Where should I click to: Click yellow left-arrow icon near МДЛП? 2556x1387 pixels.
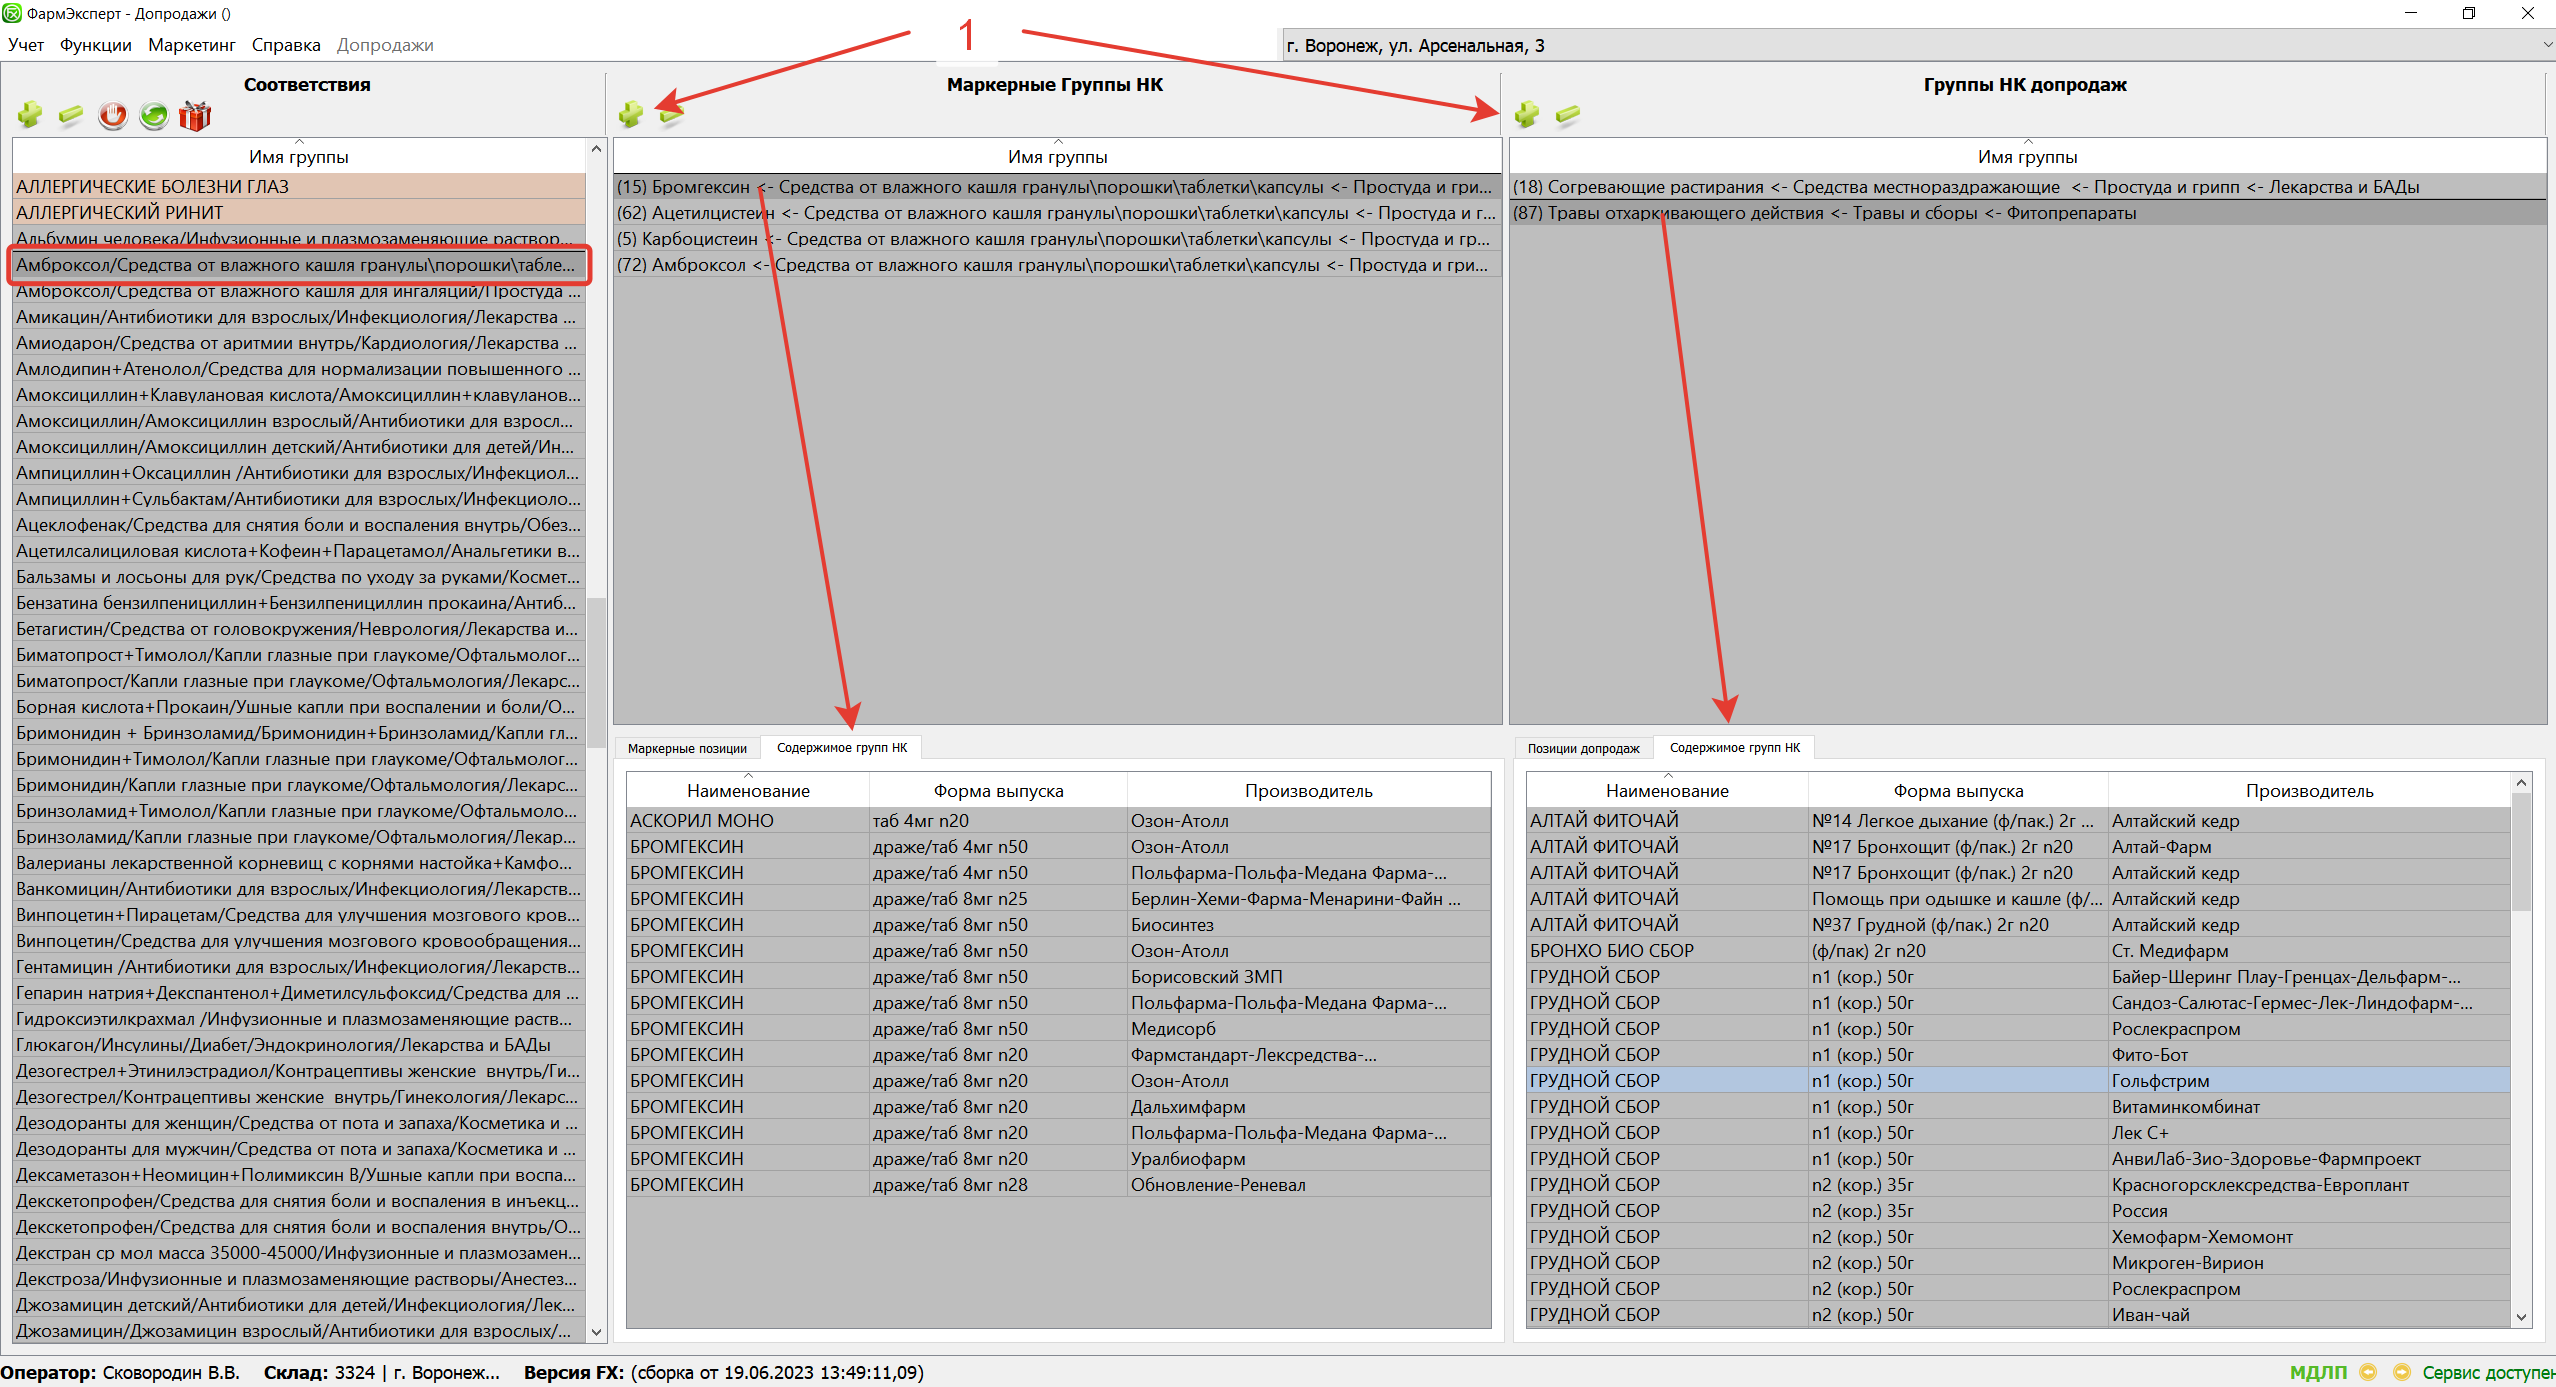point(2367,1372)
